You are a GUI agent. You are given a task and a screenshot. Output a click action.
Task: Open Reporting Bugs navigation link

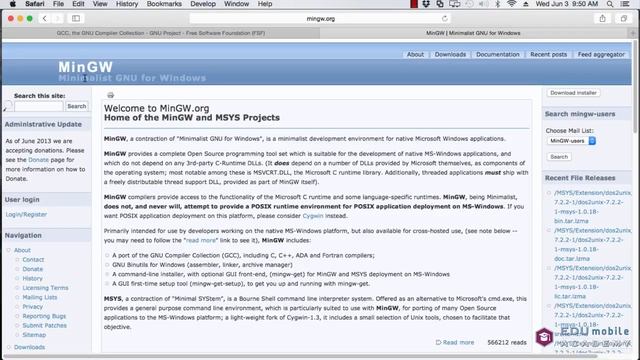[x=44, y=316]
